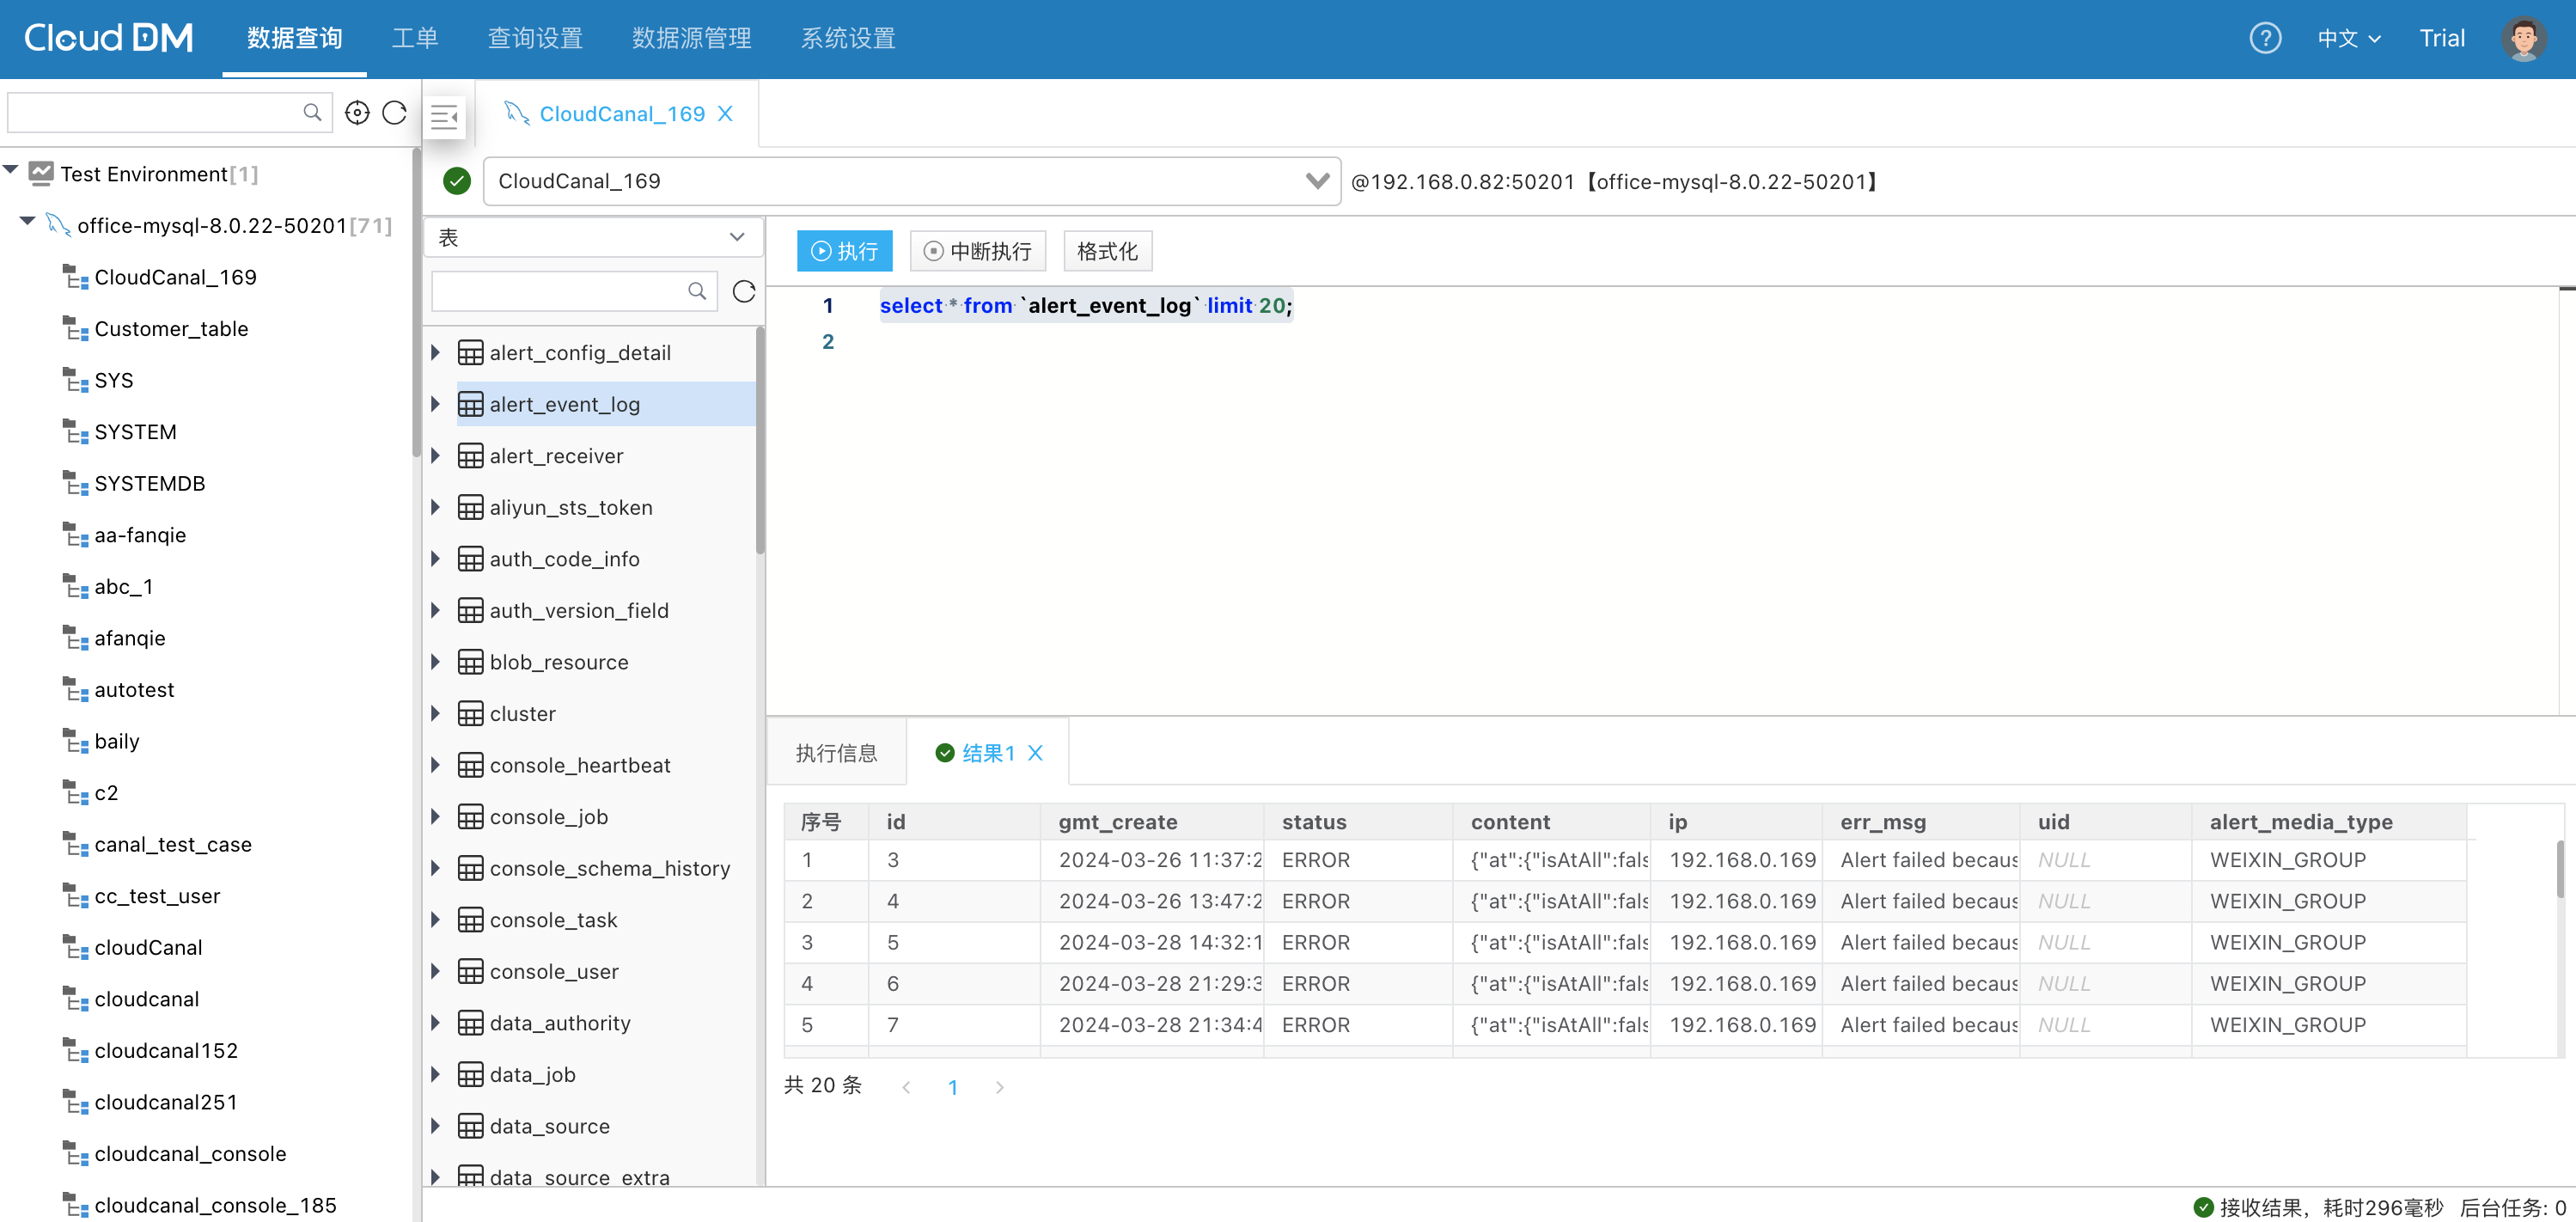Click 执行信息 tab in results panel

tap(838, 752)
